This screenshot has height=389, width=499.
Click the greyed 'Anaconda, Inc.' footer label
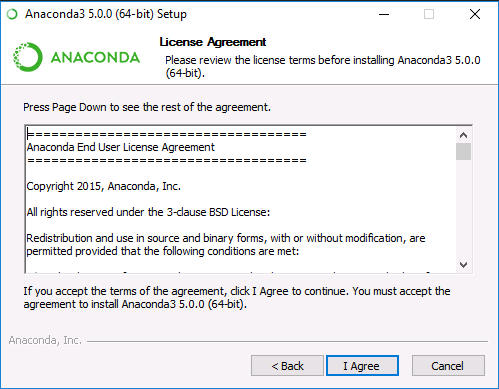click(45, 340)
